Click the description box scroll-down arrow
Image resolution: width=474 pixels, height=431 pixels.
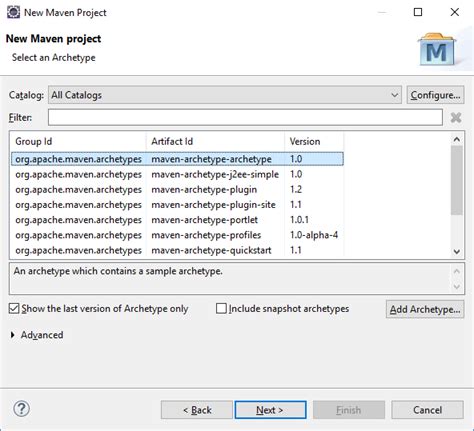(457, 286)
